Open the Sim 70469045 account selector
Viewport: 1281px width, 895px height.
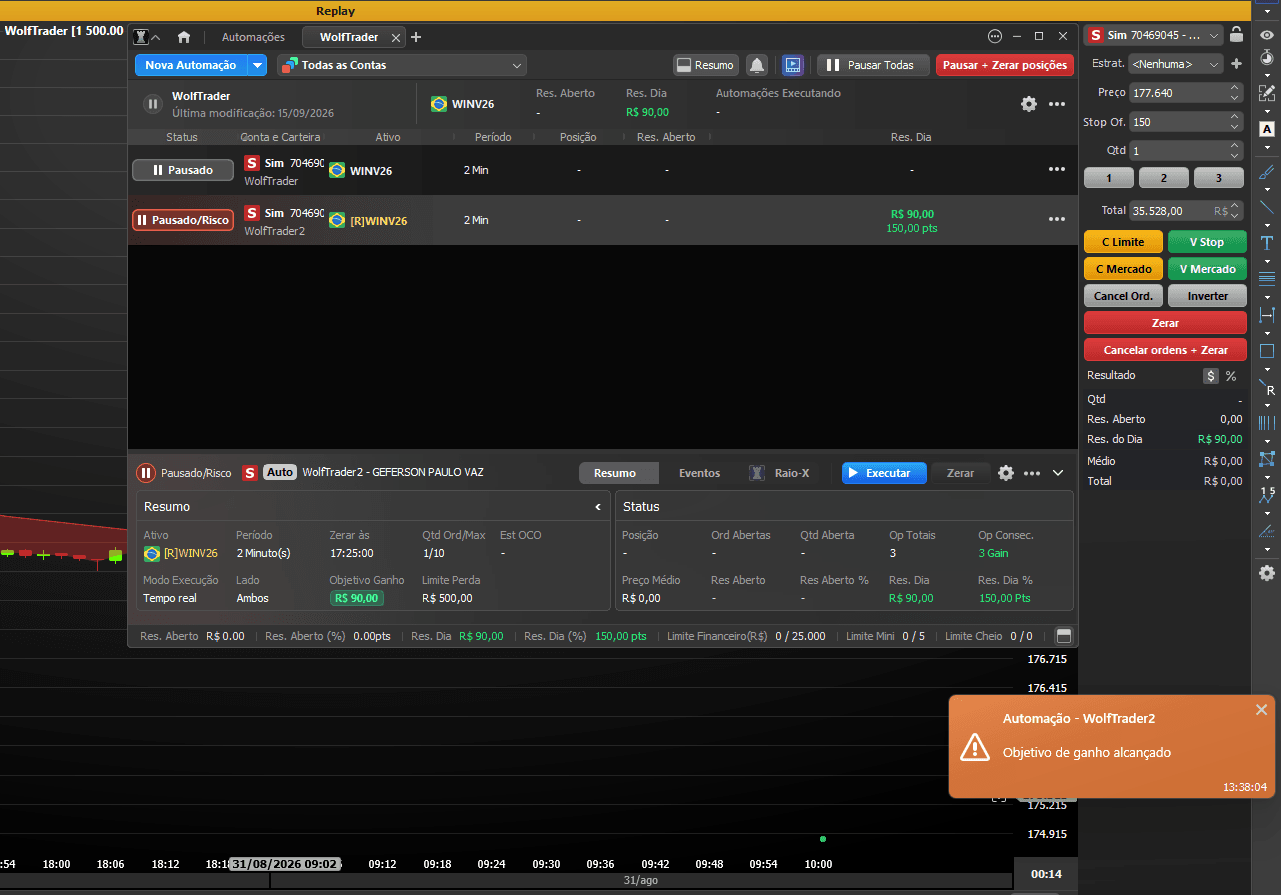[1155, 35]
